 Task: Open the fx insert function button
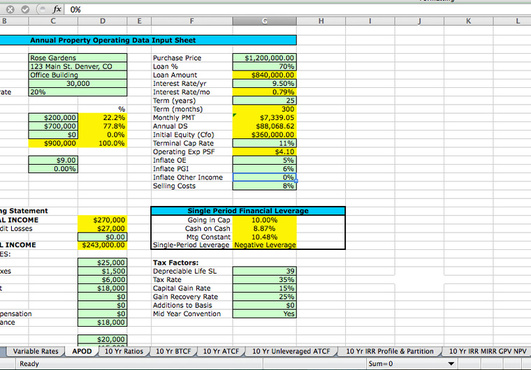(57, 9)
